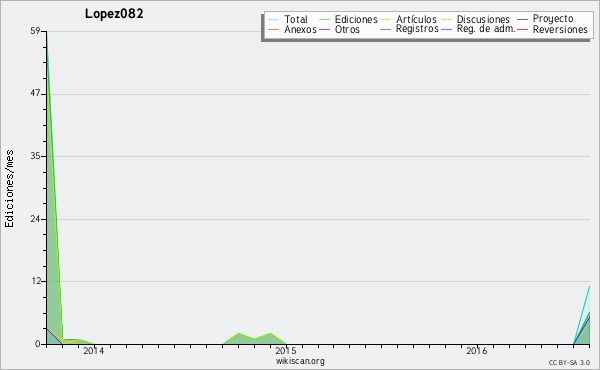Click the red Reversiones line swatch
This screenshot has width=600, height=370.
coord(522,29)
